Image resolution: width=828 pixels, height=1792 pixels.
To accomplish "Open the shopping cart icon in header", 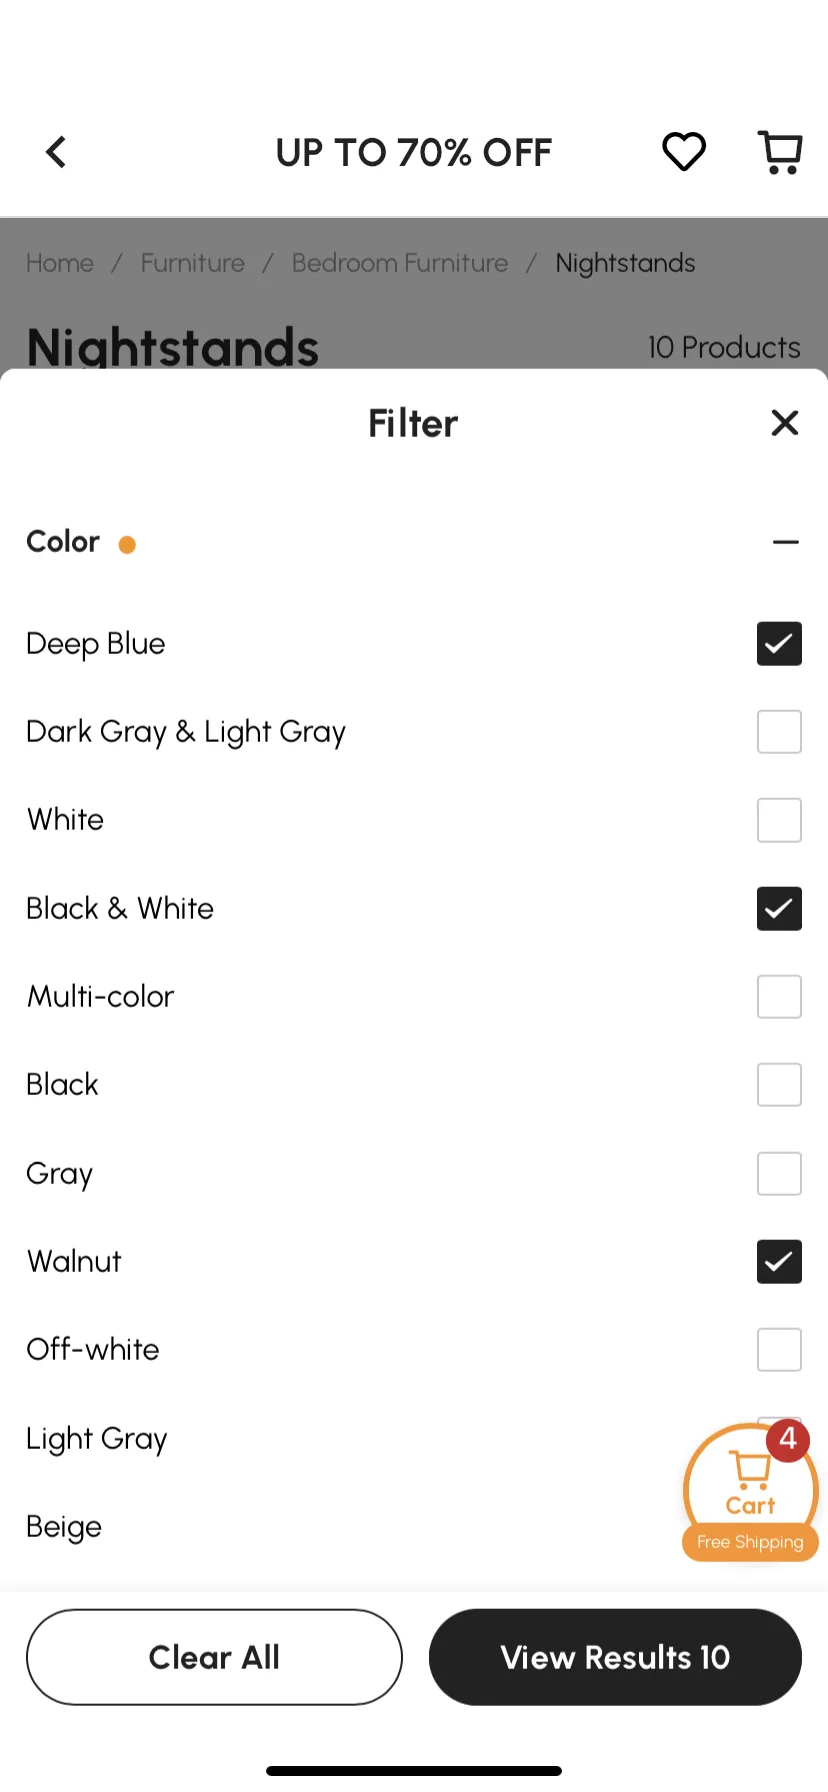I will coord(780,152).
